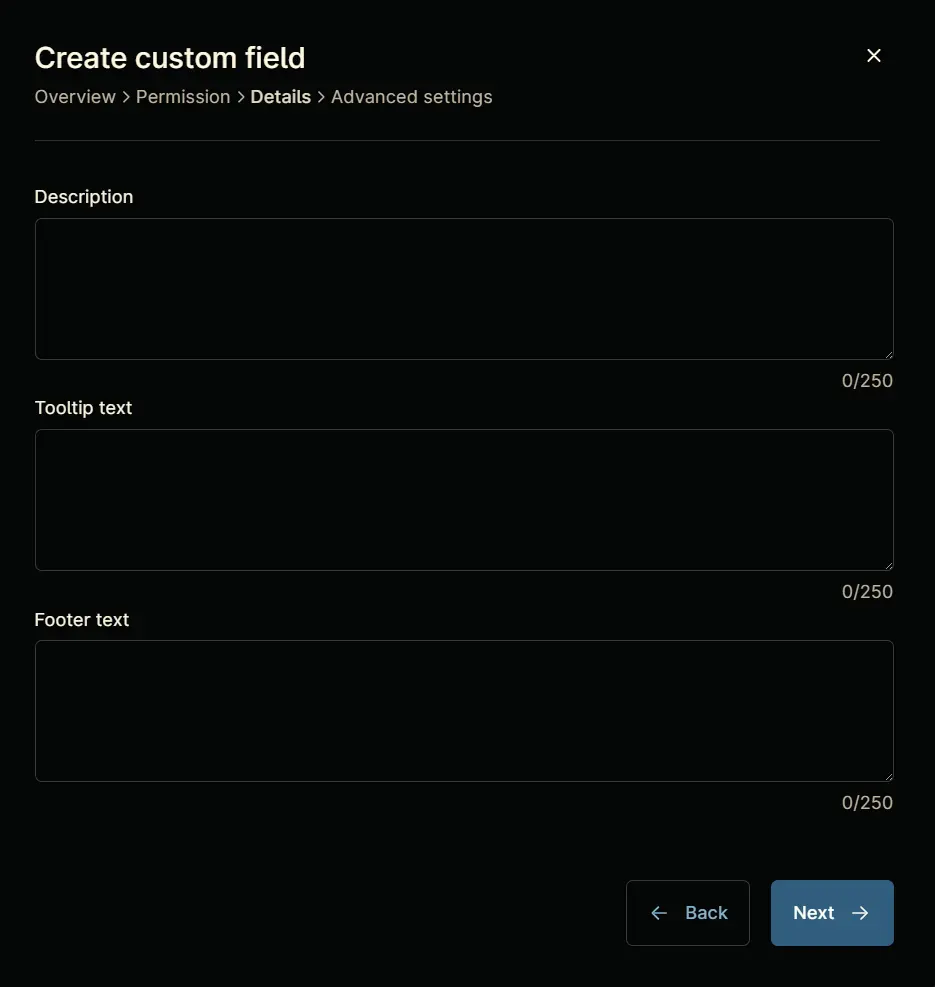
Task: Click the right arrow icon beside Next
Action: [860, 913]
